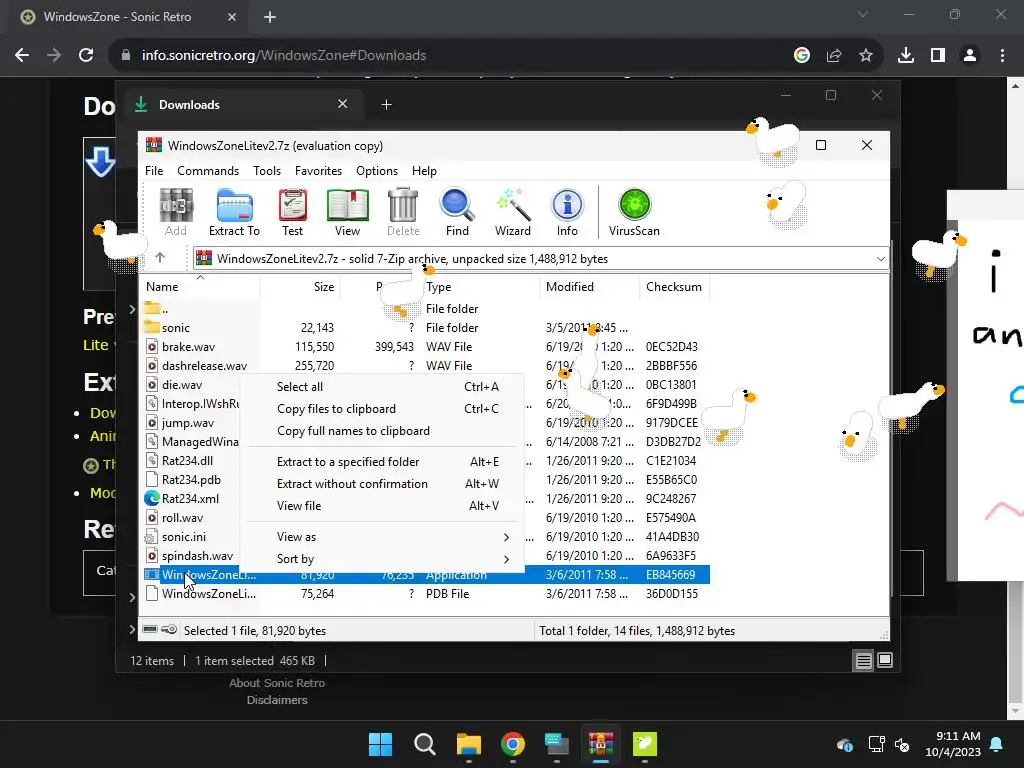1024x768 pixels.
Task: Open the Help menu in WinRAR
Action: (x=424, y=170)
